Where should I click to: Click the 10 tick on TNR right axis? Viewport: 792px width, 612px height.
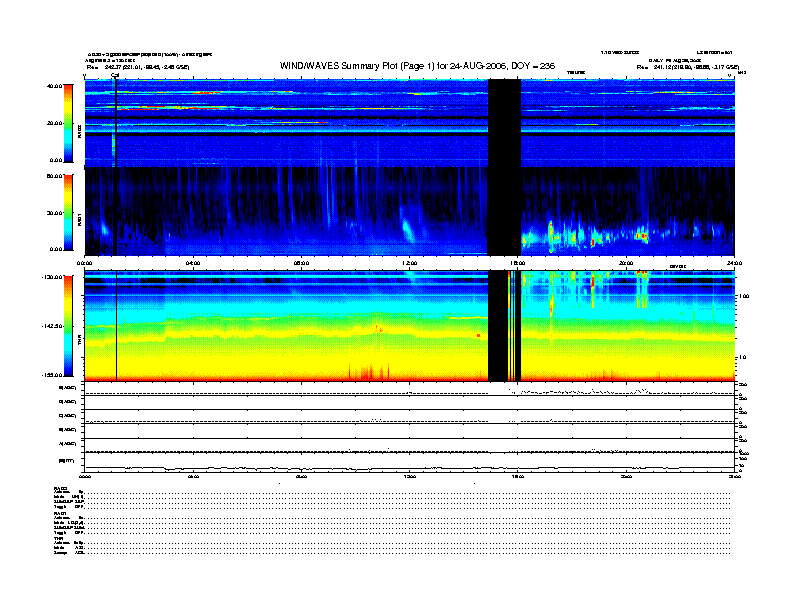[743, 357]
